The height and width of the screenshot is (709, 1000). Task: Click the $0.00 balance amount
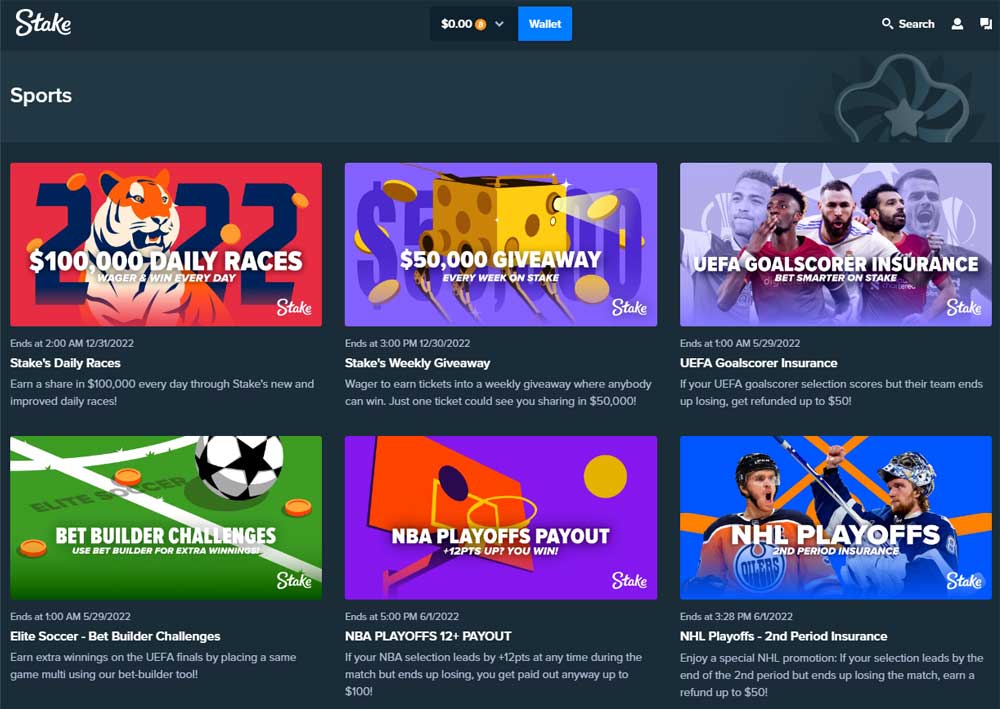tap(457, 24)
